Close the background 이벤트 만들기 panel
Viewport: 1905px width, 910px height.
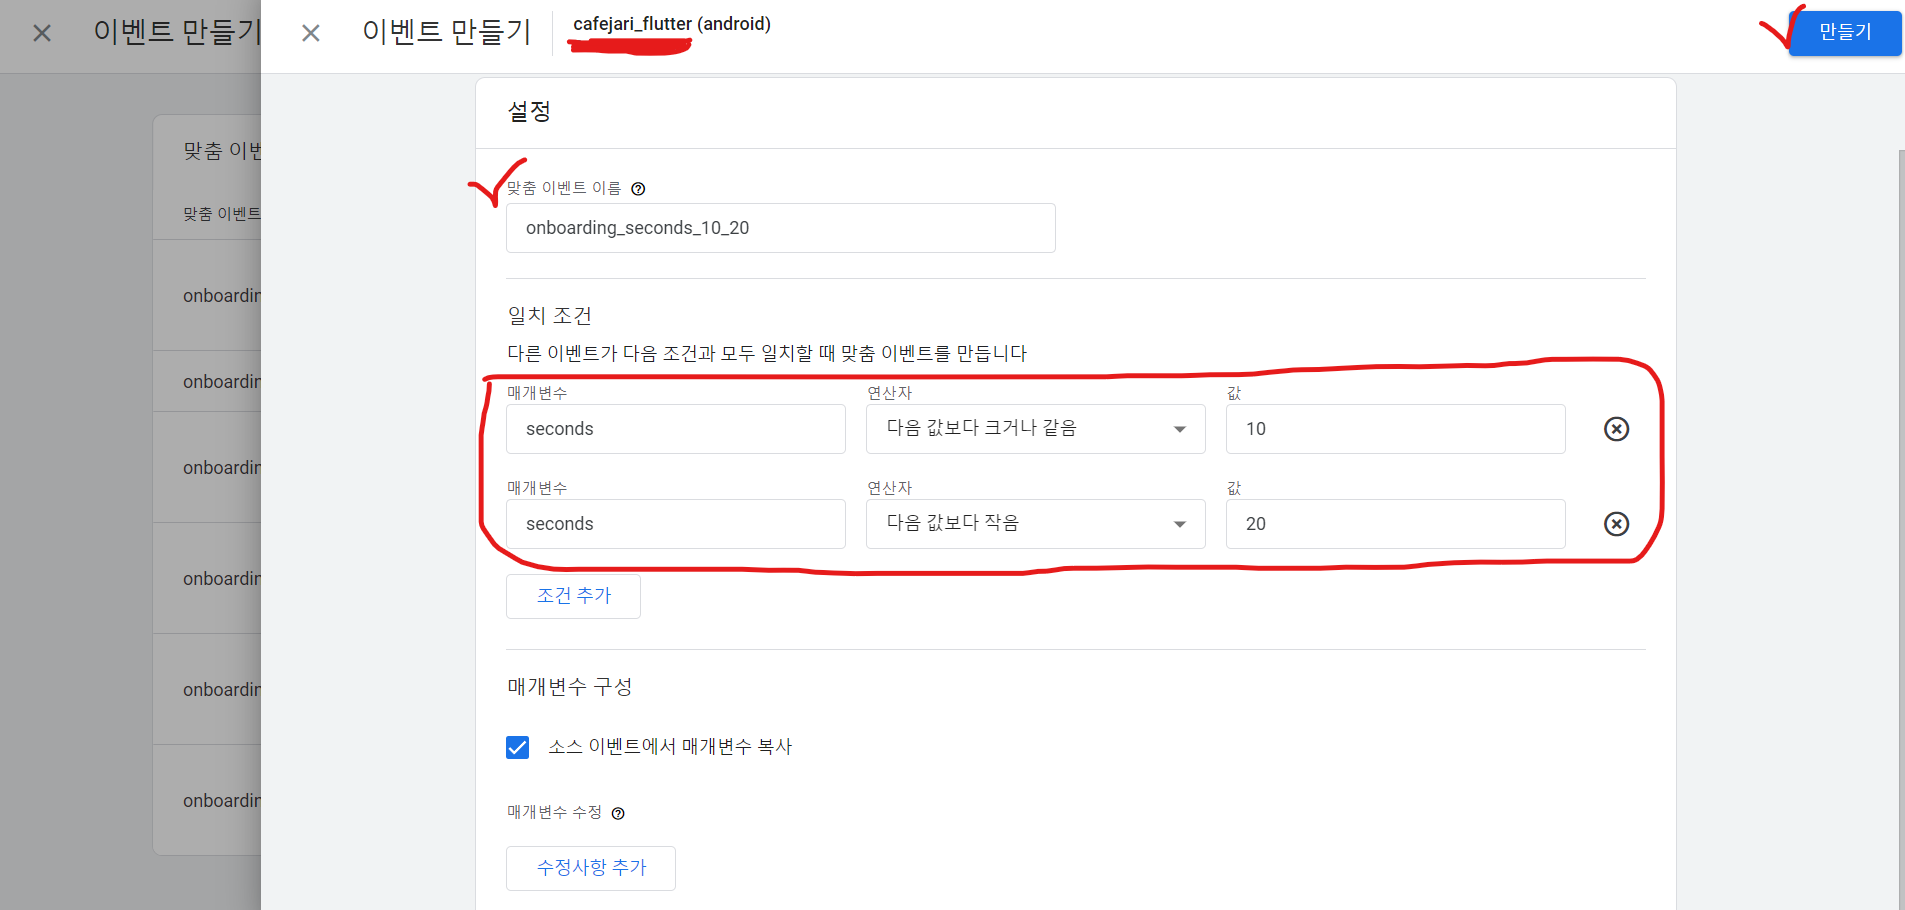[42, 33]
